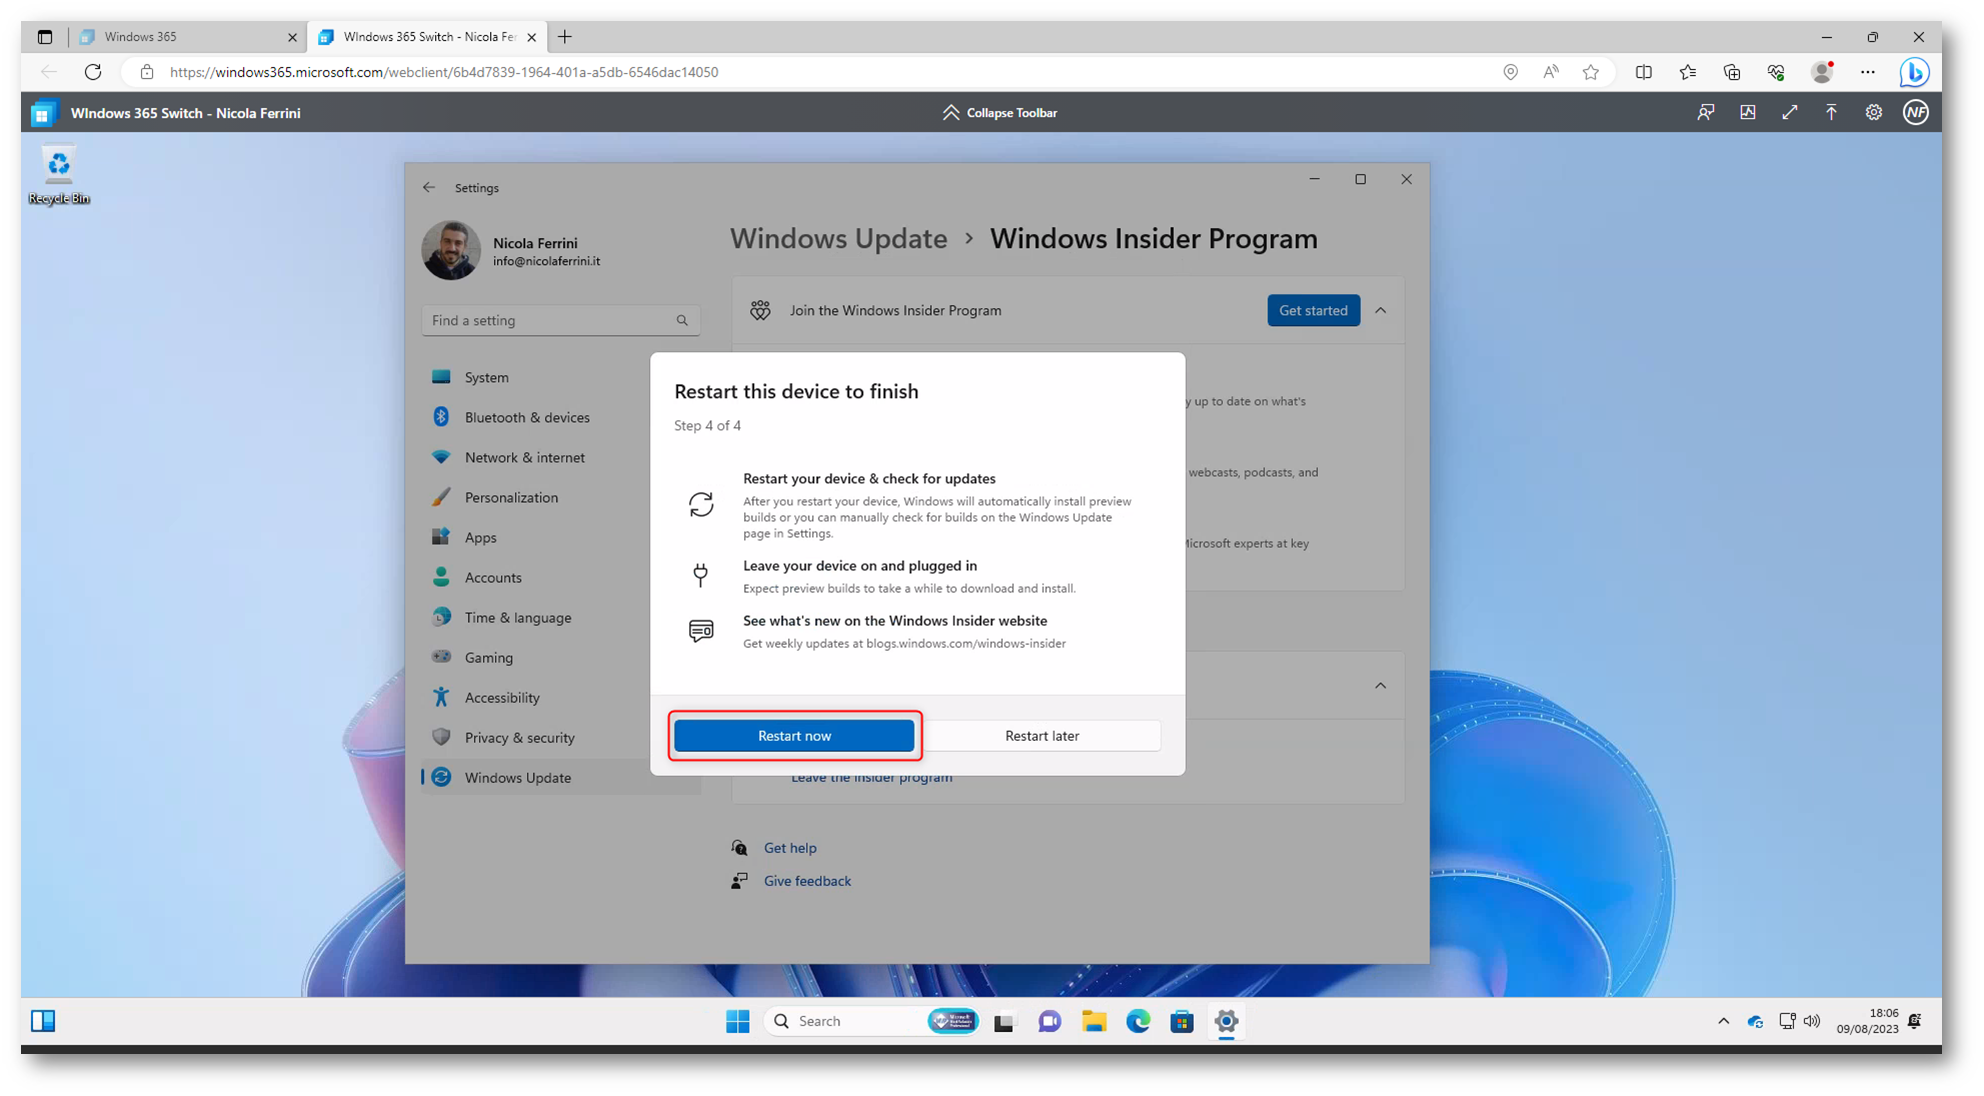This screenshot has width=1984, height=1096.
Task: Open the Recycle Bin desktop icon
Action: tap(59, 176)
